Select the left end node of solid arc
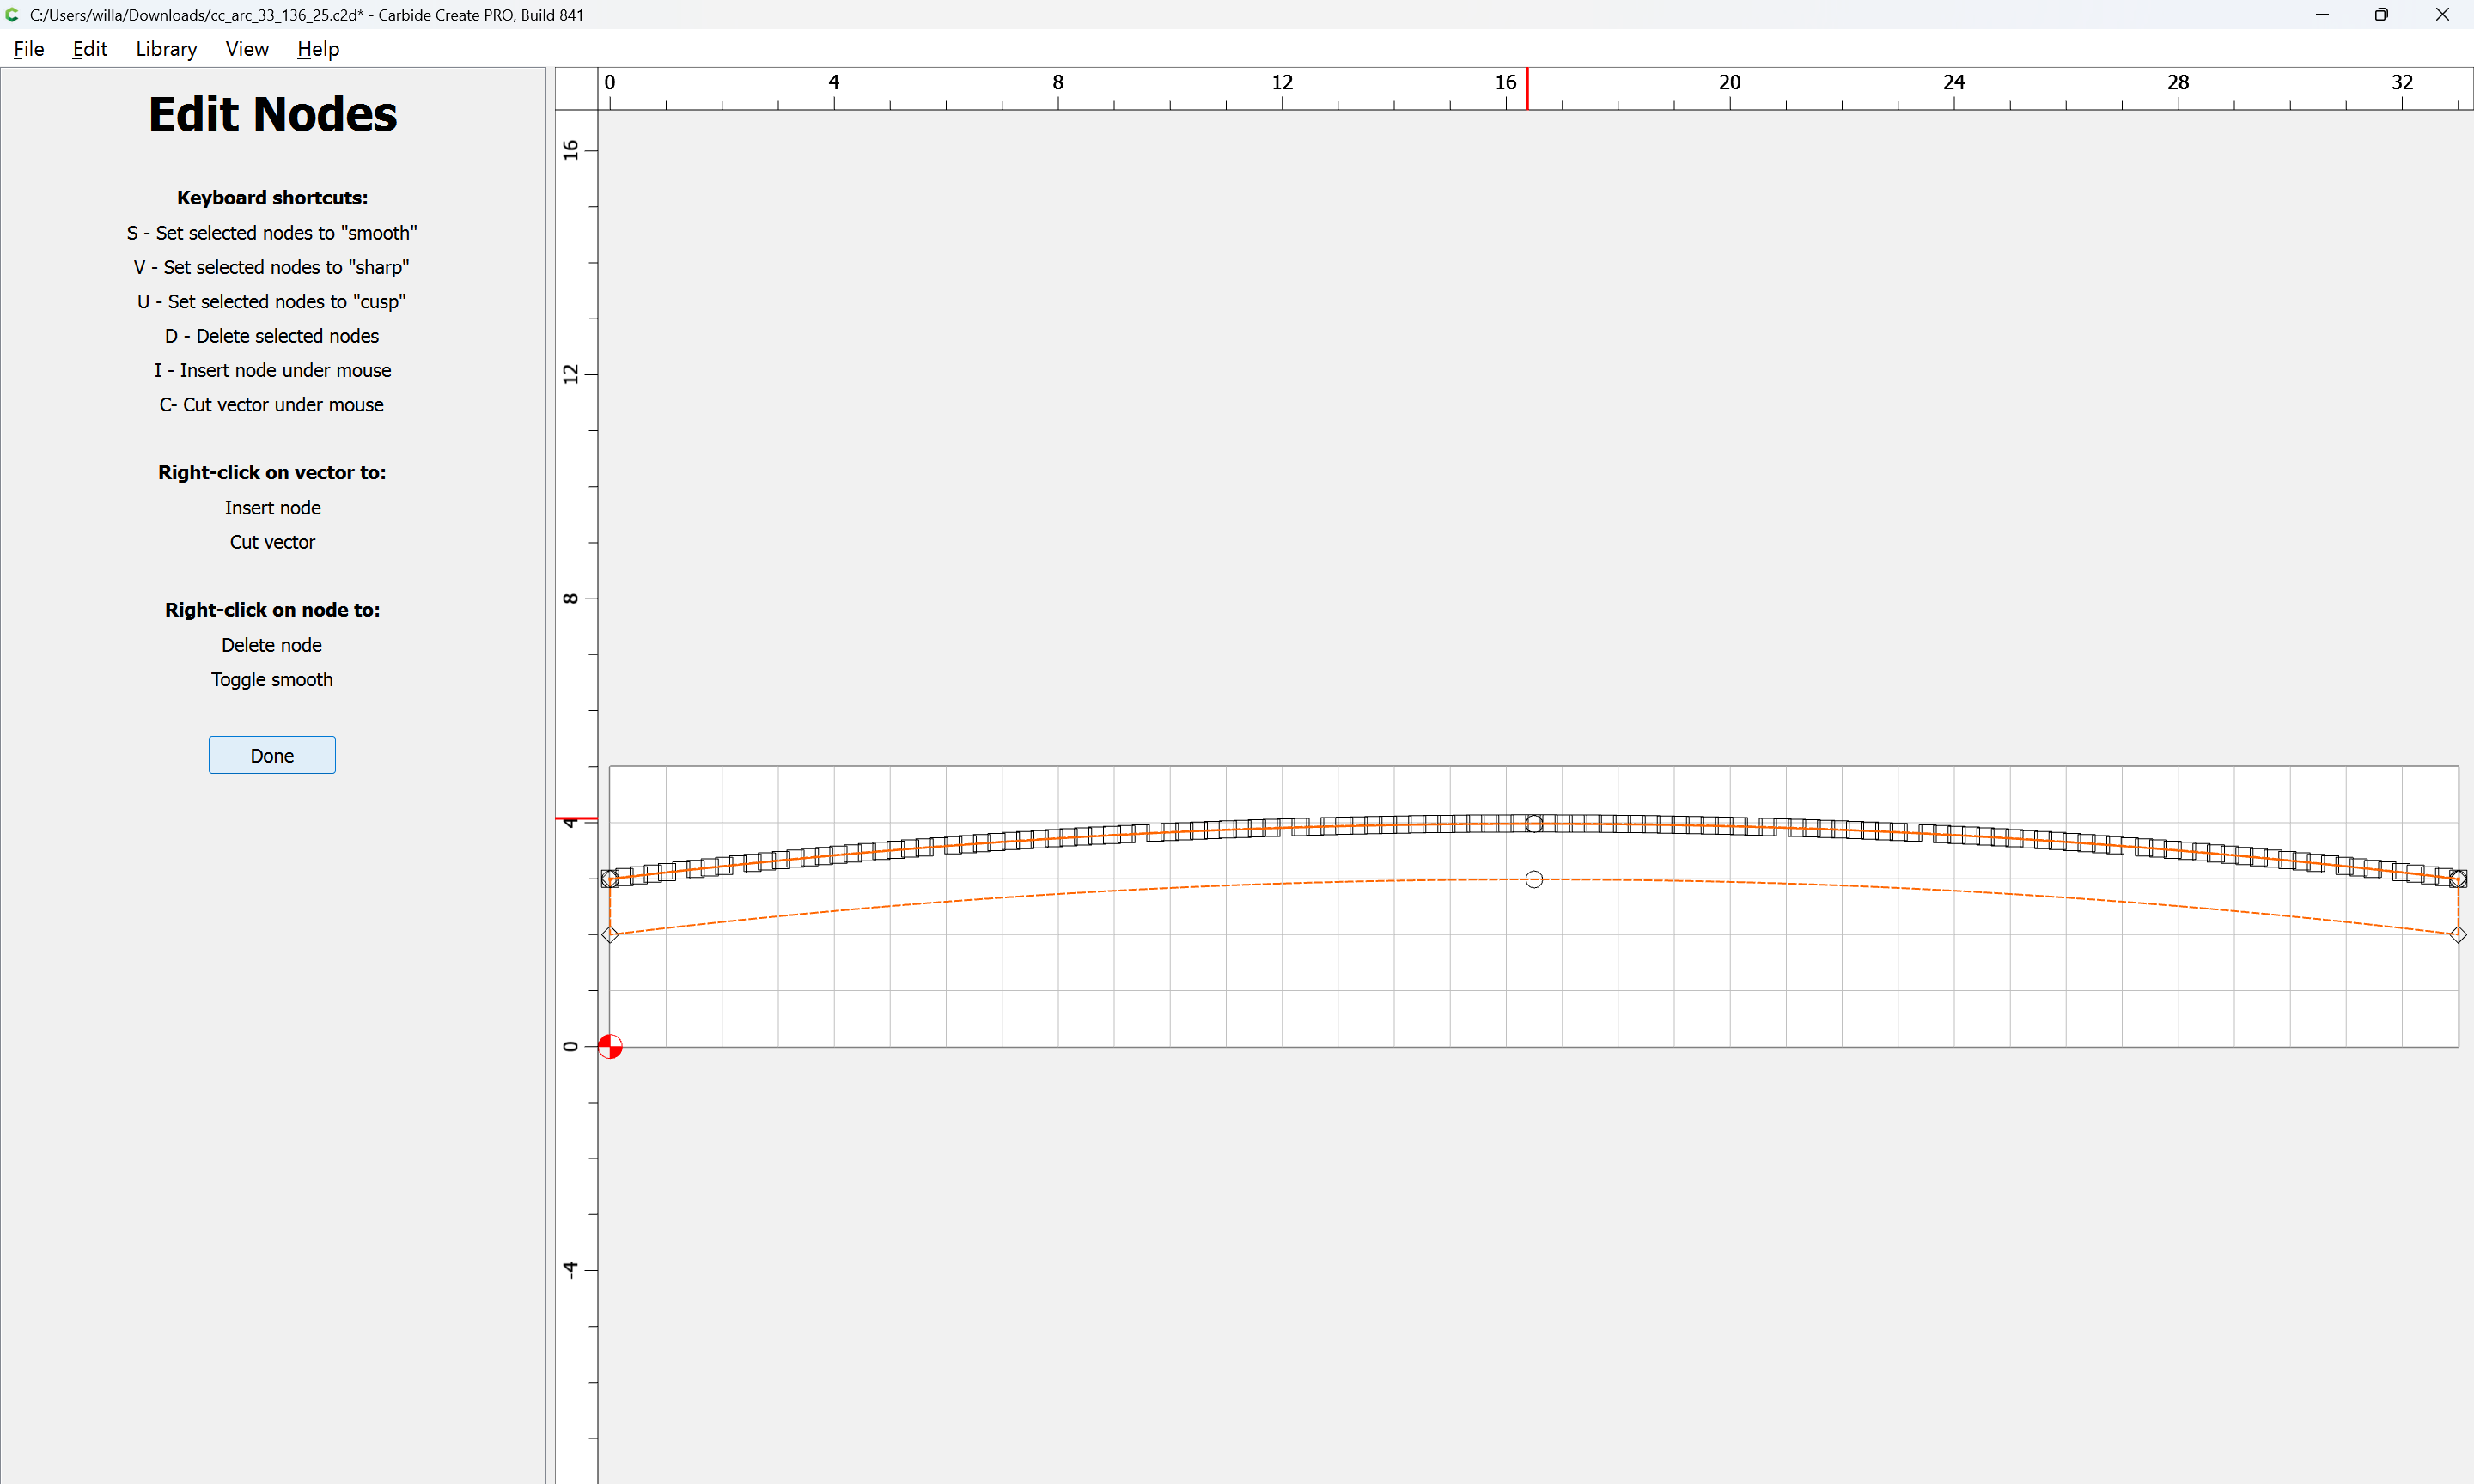The height and width of the screenshot is (1484, 2474). coord(610,879)
